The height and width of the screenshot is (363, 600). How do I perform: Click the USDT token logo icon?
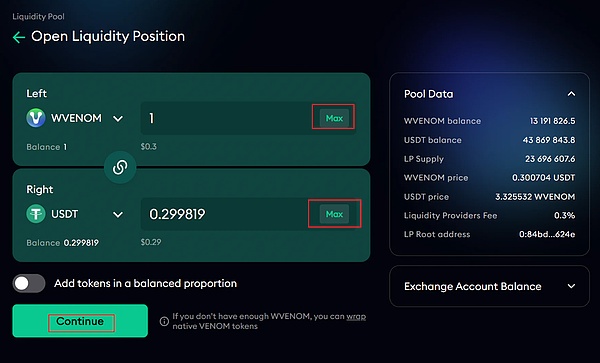[x=36, y=214]
